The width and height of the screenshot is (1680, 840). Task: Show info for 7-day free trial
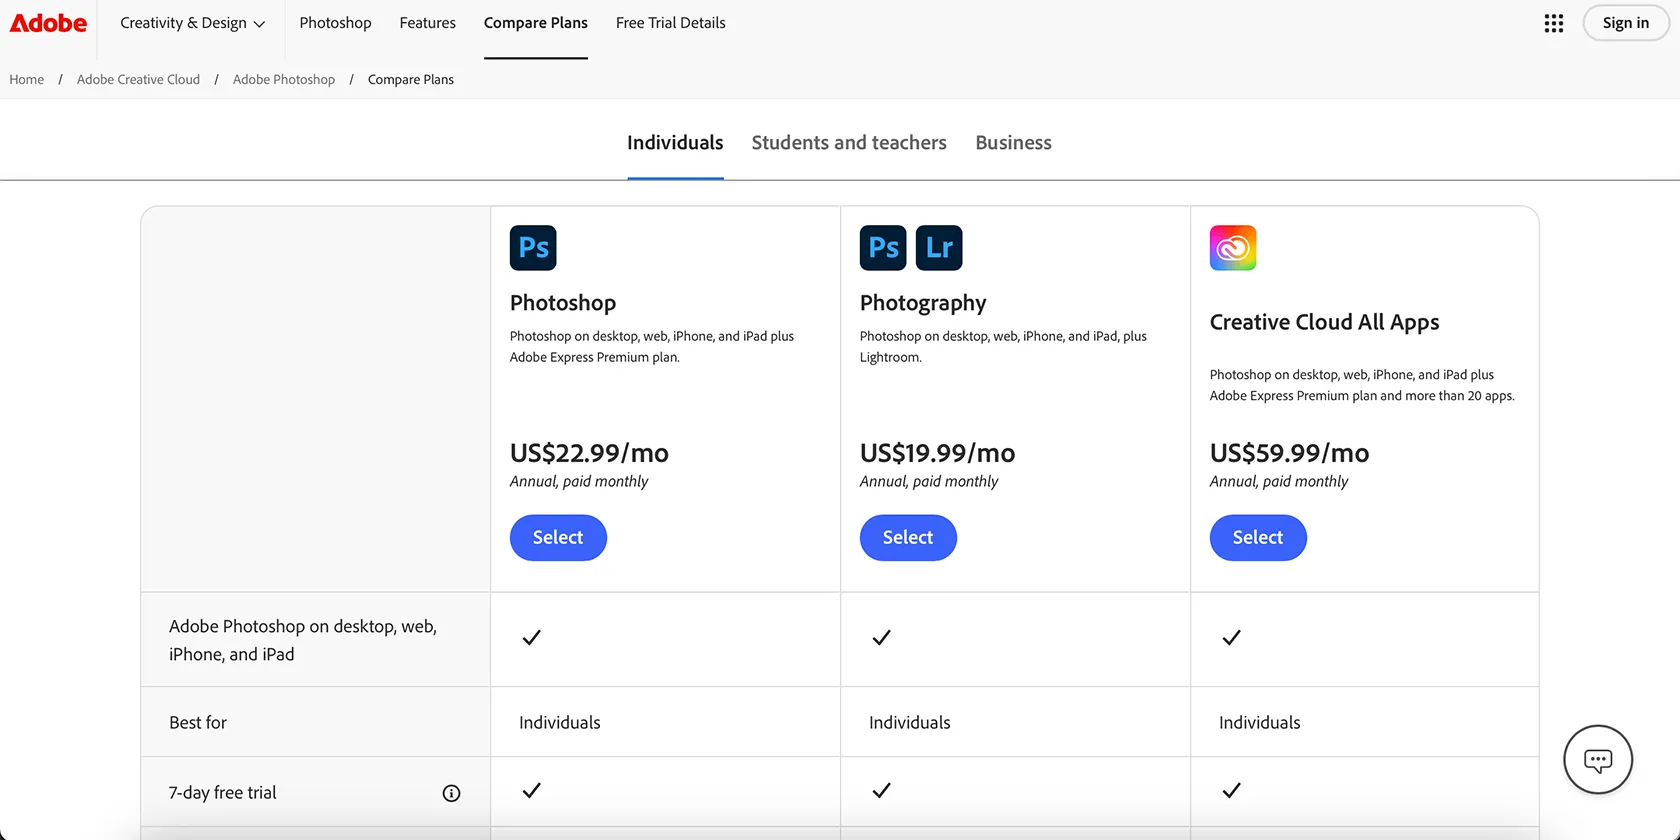click(451, 793)
